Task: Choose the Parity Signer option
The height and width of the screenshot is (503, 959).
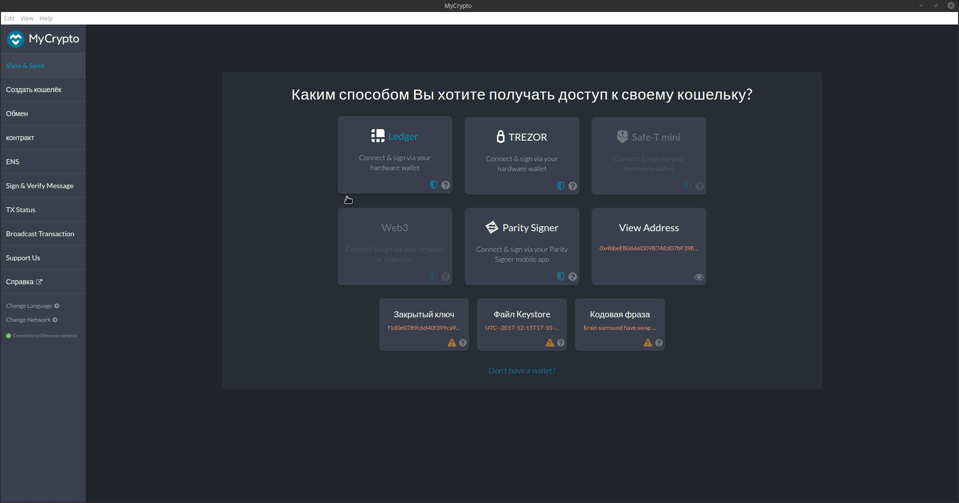Action: point(522,246)
